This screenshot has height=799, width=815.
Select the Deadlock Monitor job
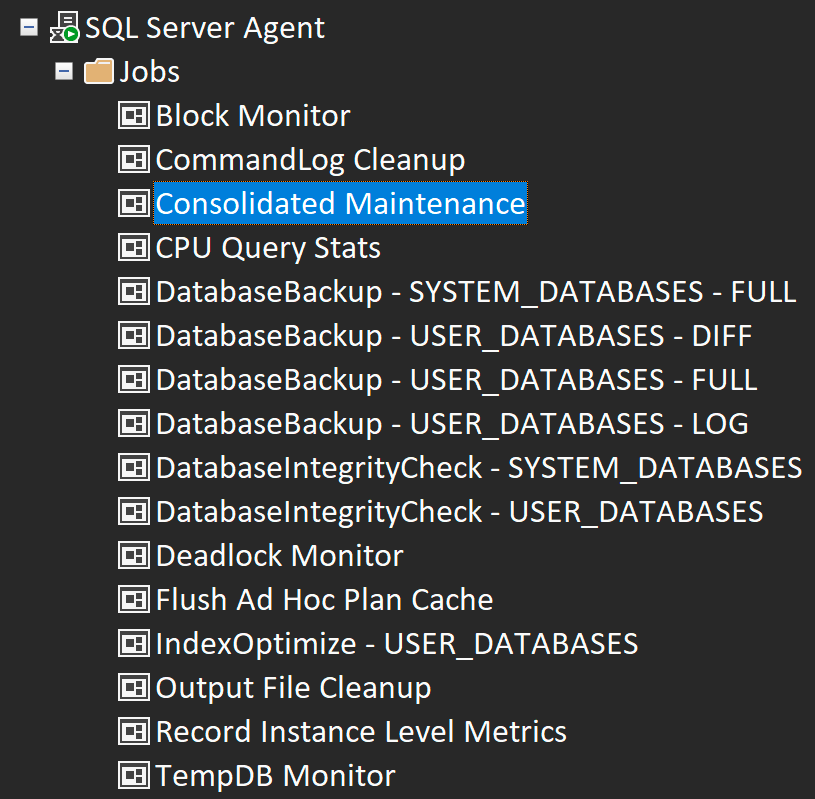[x=280, y=556]
